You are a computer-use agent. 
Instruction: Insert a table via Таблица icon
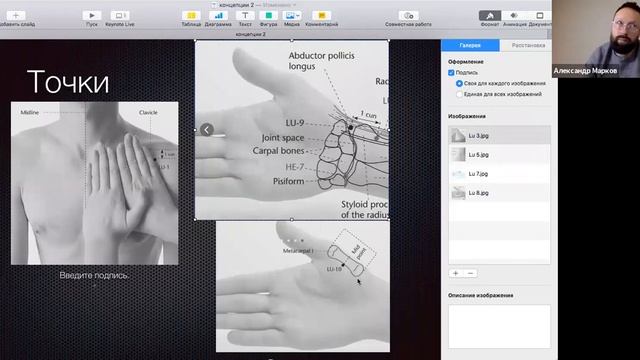pyautogui.click(x=191, y=16)
